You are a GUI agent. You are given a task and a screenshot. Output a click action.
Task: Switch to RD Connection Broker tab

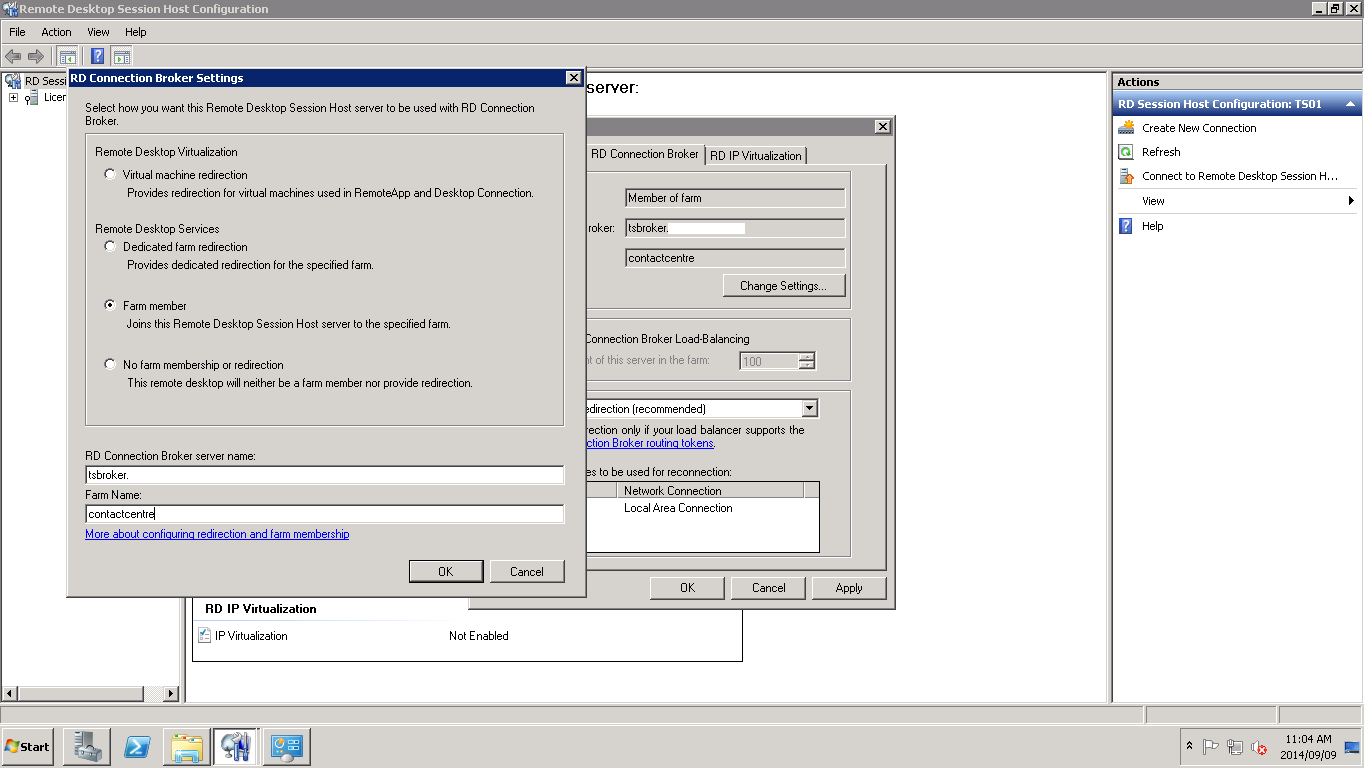pyautogui.click(x=645, y=154)
